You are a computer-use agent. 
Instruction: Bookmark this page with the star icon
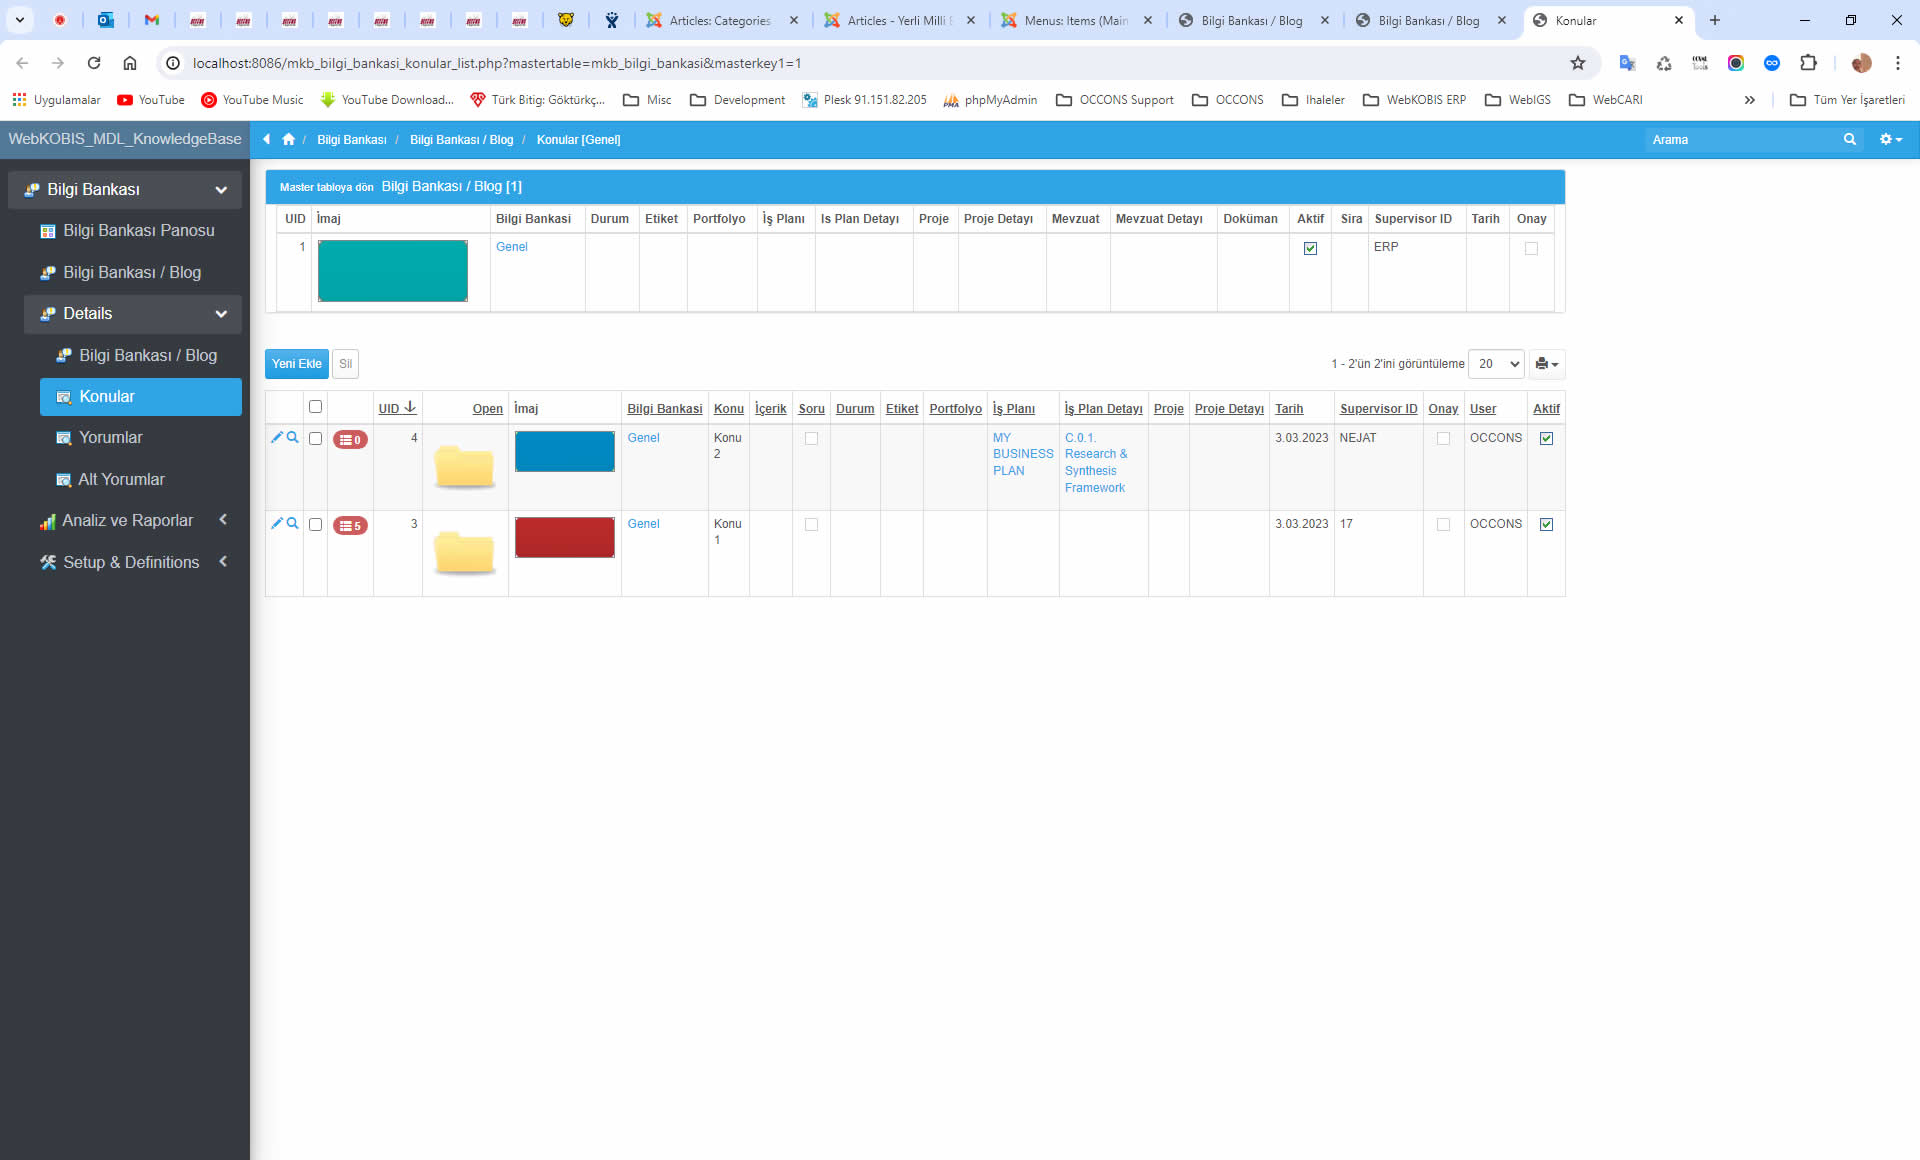tap(1578, 63)
